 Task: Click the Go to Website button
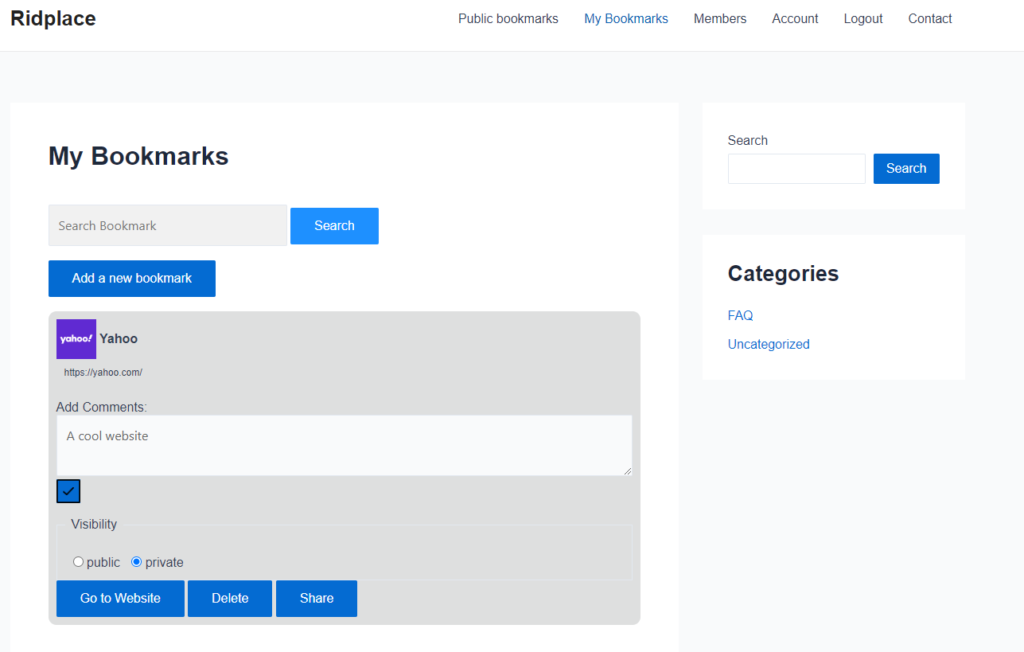click(x=120, y=598)
